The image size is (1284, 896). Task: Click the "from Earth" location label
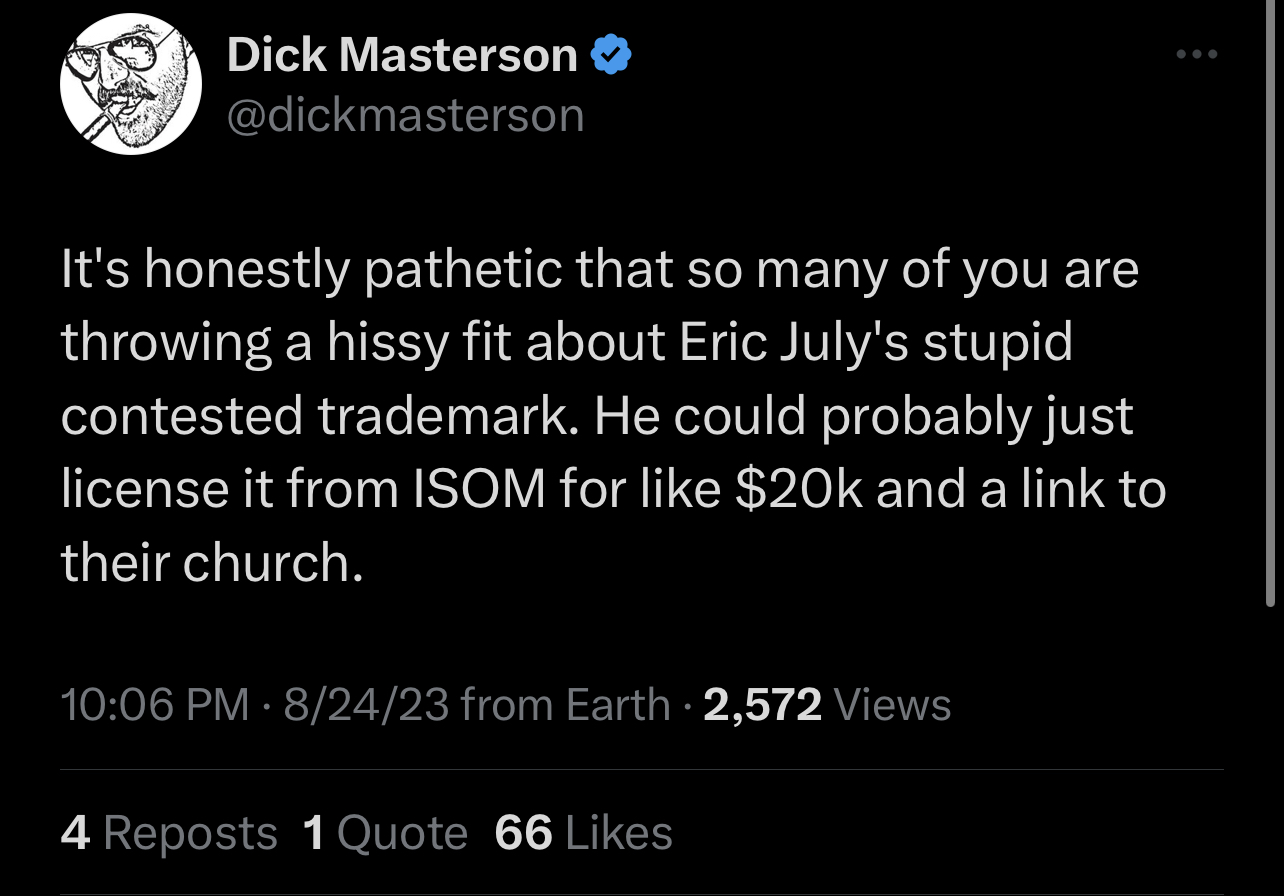[x=565, y=705]
